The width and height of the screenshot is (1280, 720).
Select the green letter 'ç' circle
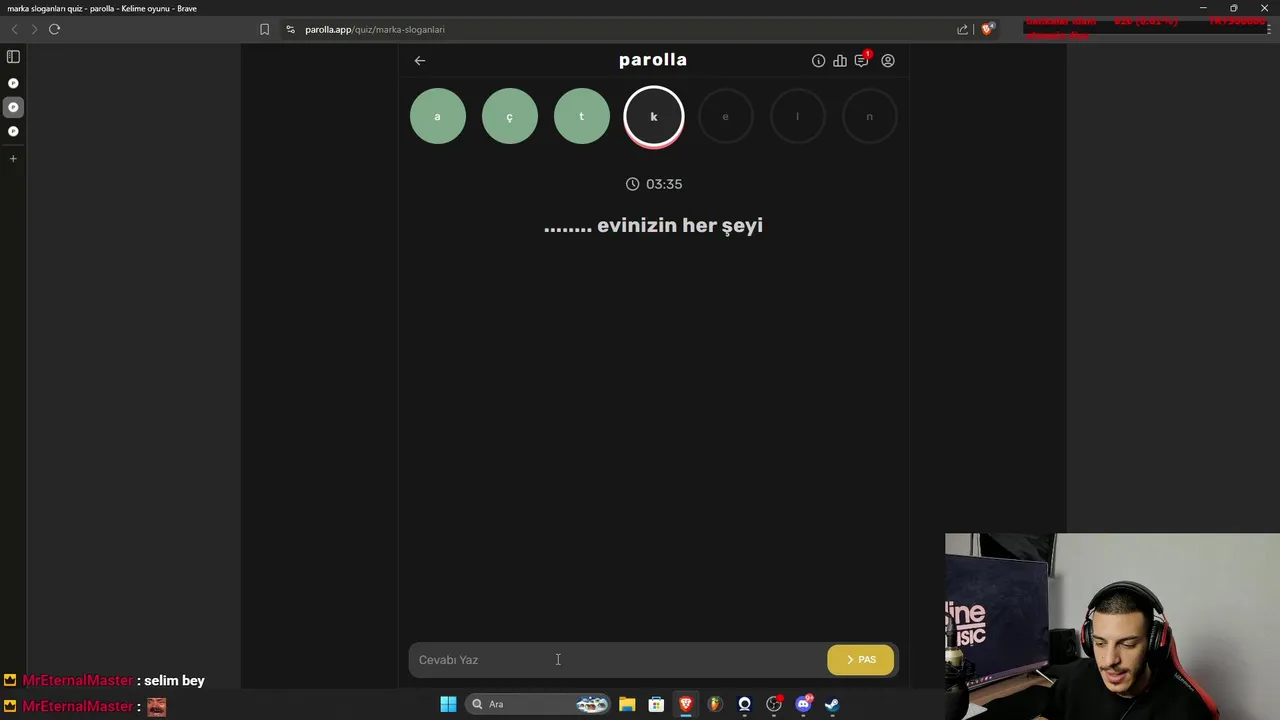510,116
